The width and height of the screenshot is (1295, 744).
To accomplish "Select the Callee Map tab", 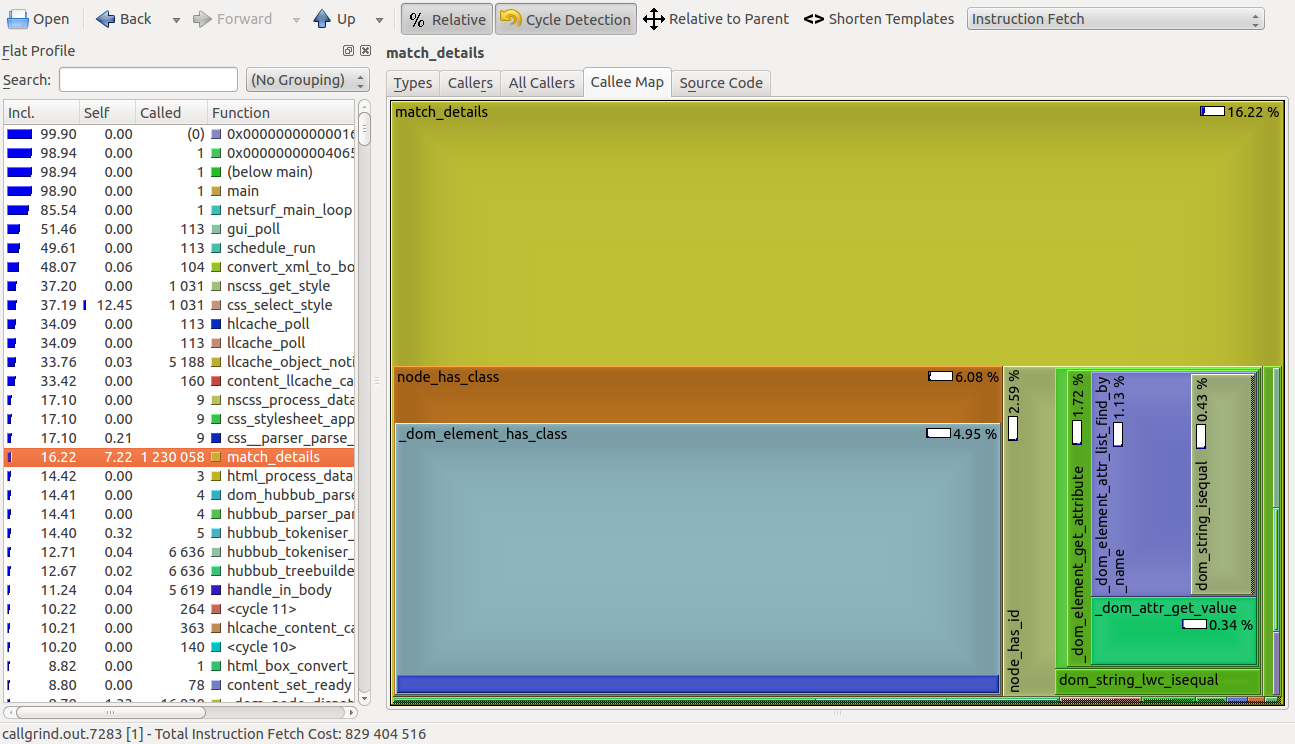I will point(627,82).
